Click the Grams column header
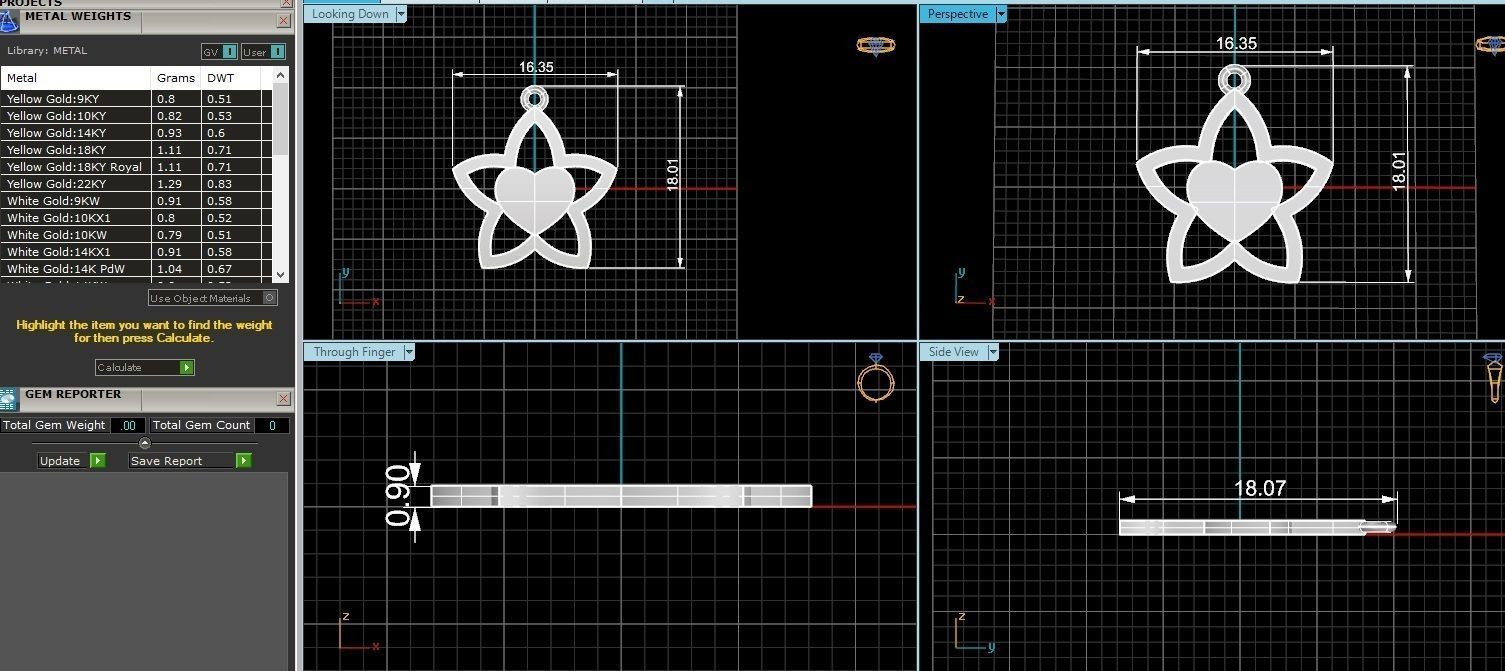Screen dimensions: 1505x671 point(176,78)
